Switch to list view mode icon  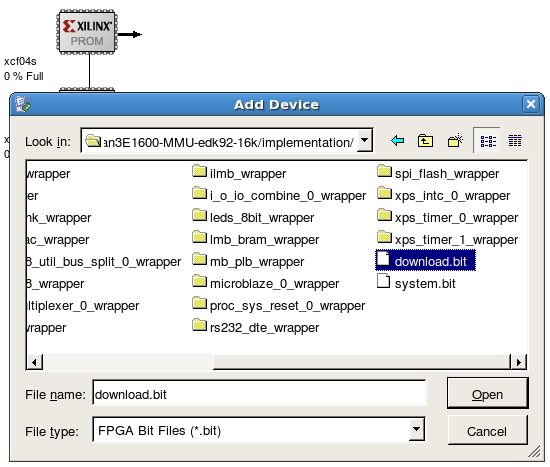(487, 141)
